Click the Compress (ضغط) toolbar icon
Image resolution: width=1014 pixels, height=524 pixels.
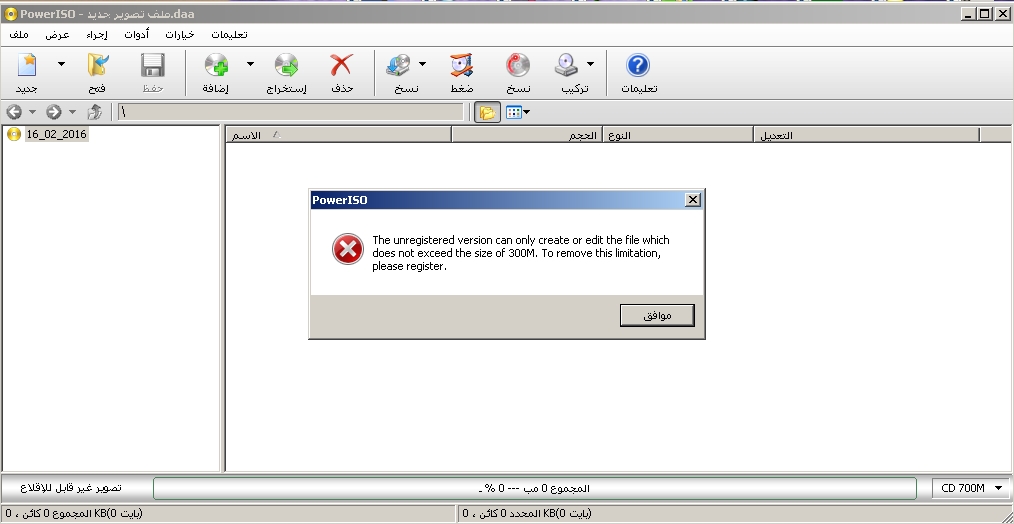[462, 65]
